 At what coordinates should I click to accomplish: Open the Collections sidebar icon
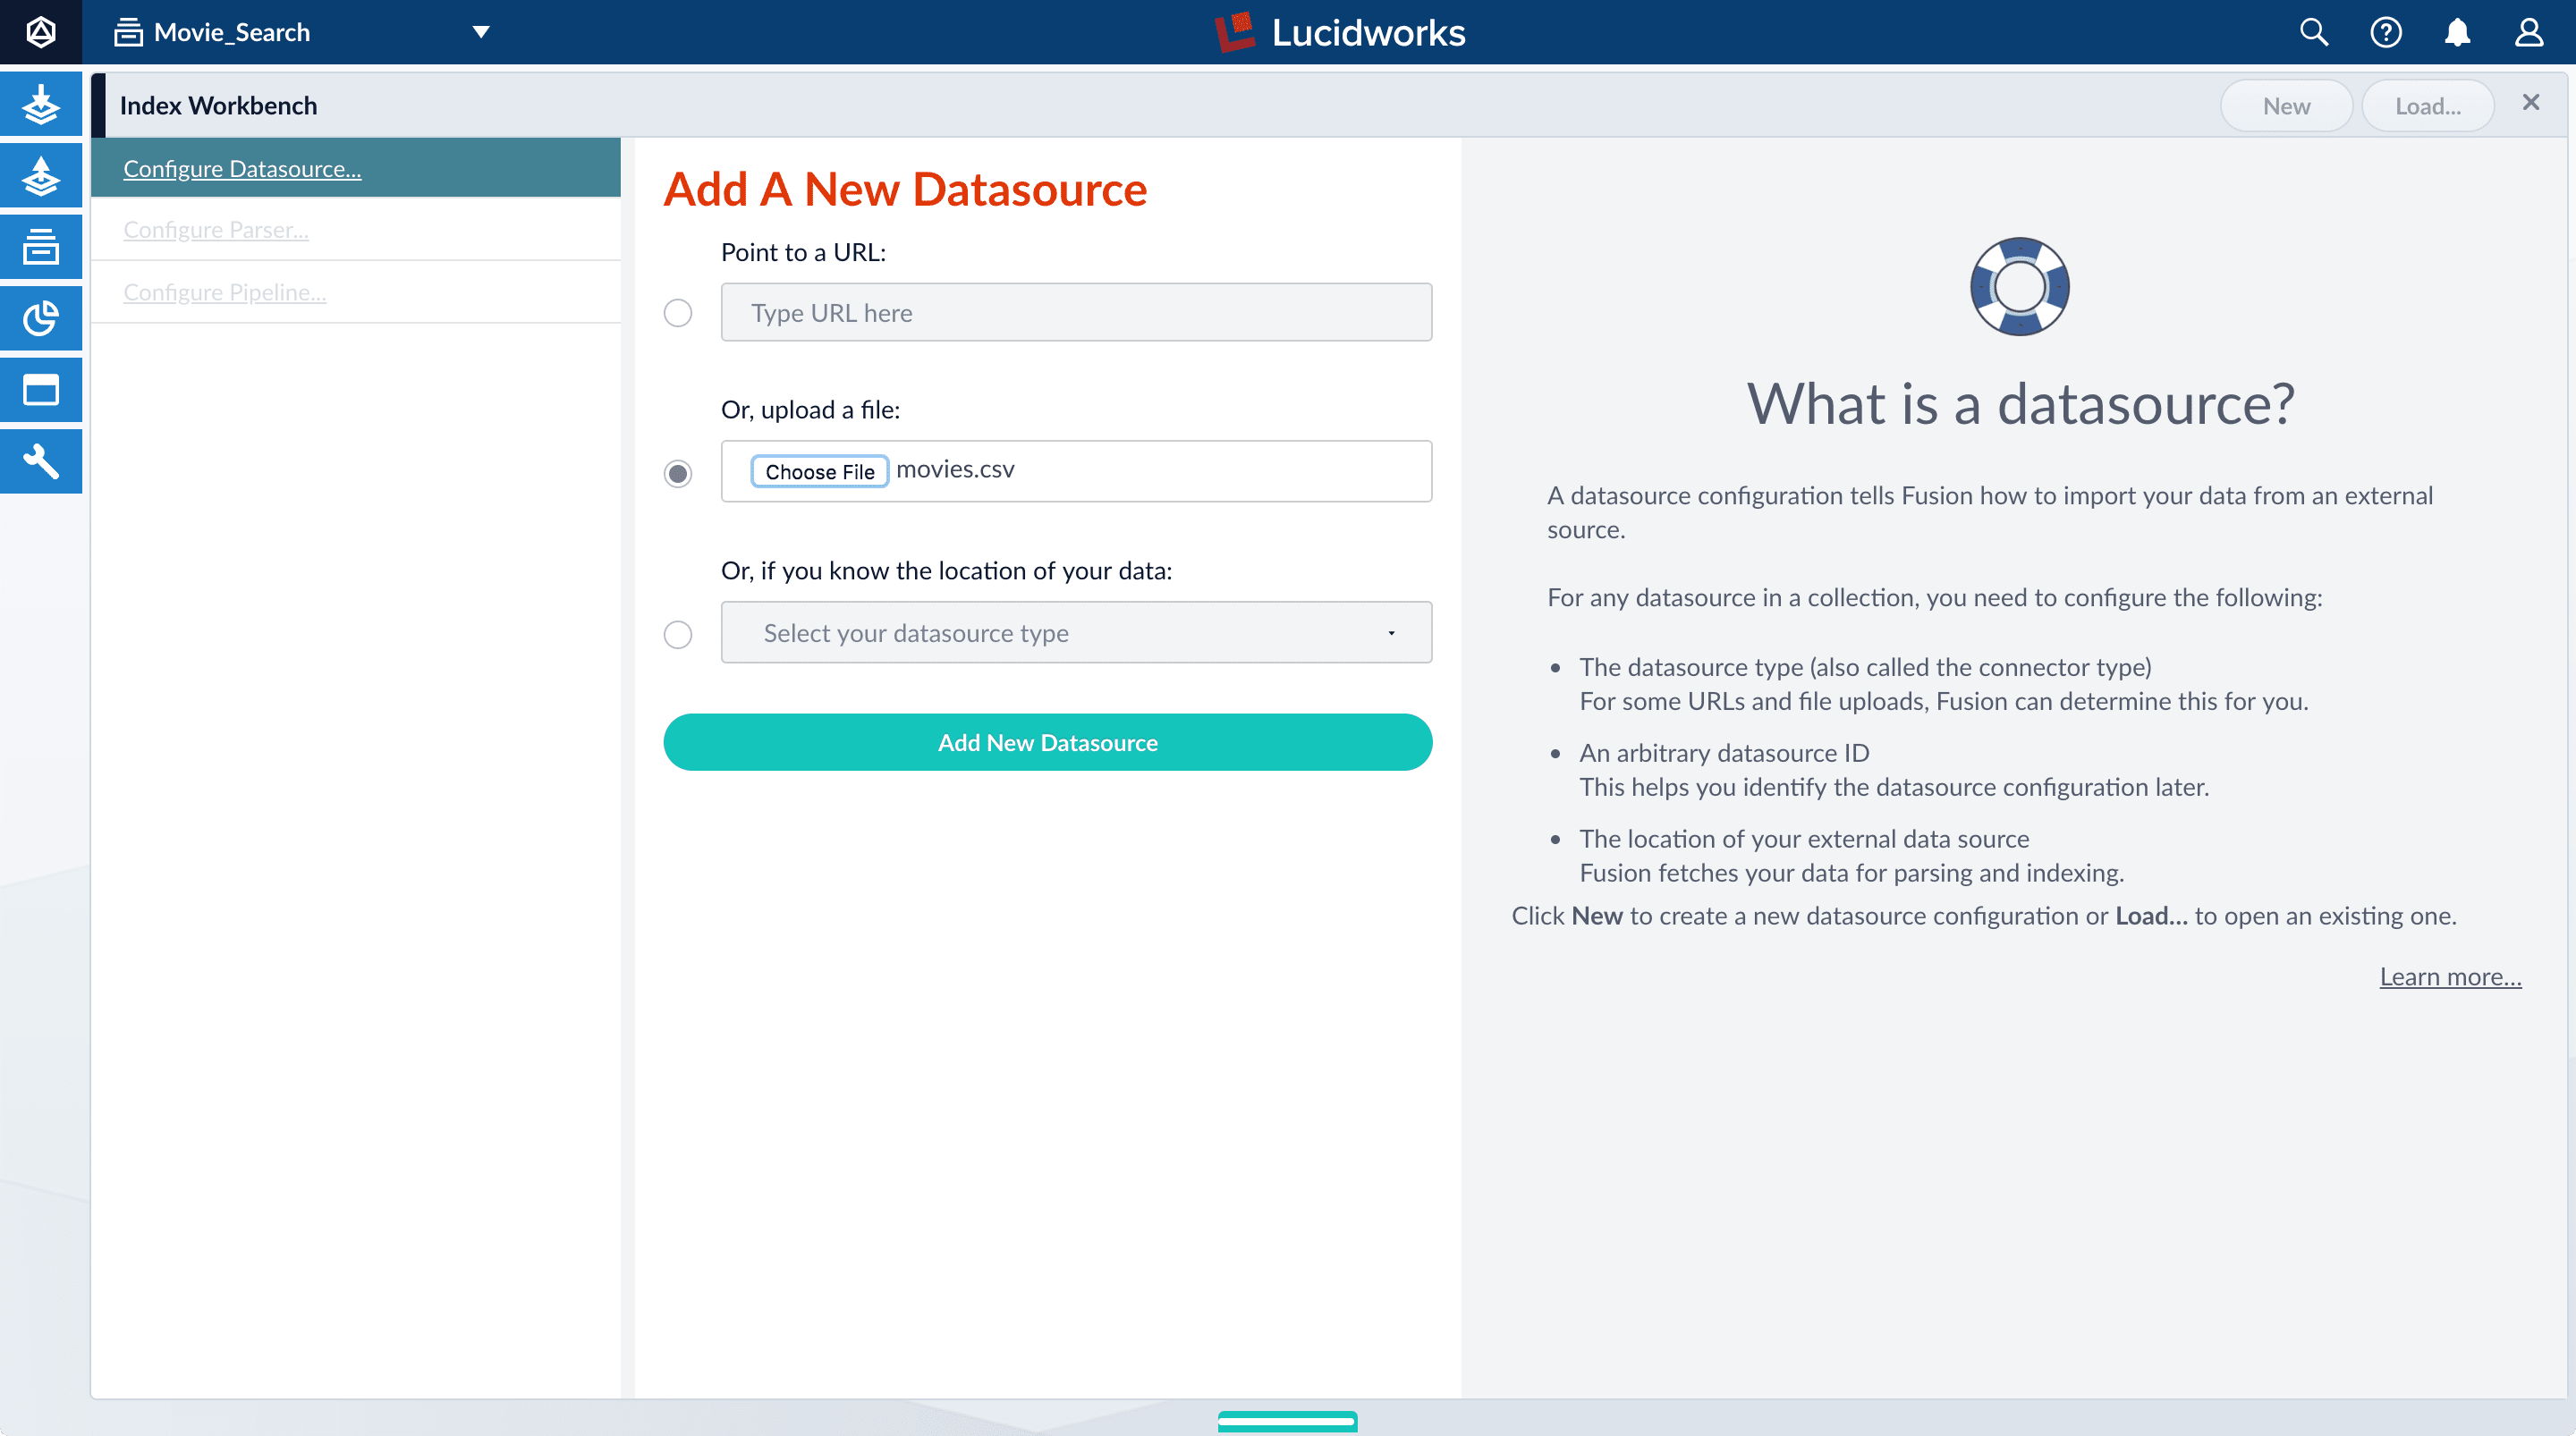41,246
